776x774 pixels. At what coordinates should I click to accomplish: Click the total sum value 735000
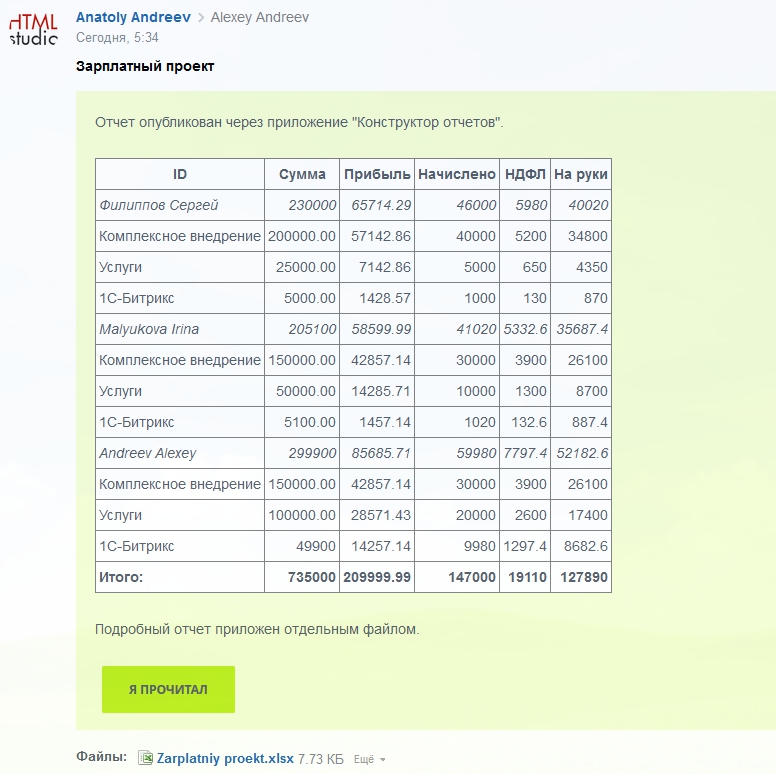(312, 577)
